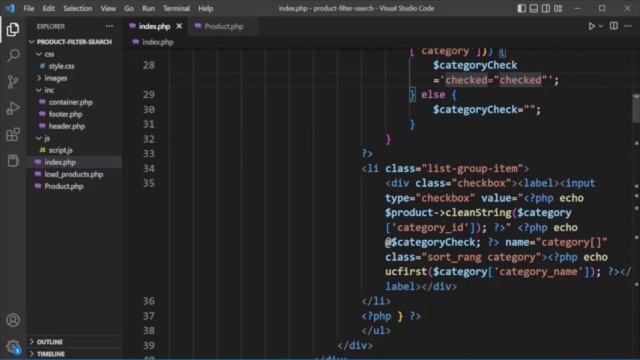Open run options dropdown arrow
Screen dimensions: 640x360
click(601, 26)
